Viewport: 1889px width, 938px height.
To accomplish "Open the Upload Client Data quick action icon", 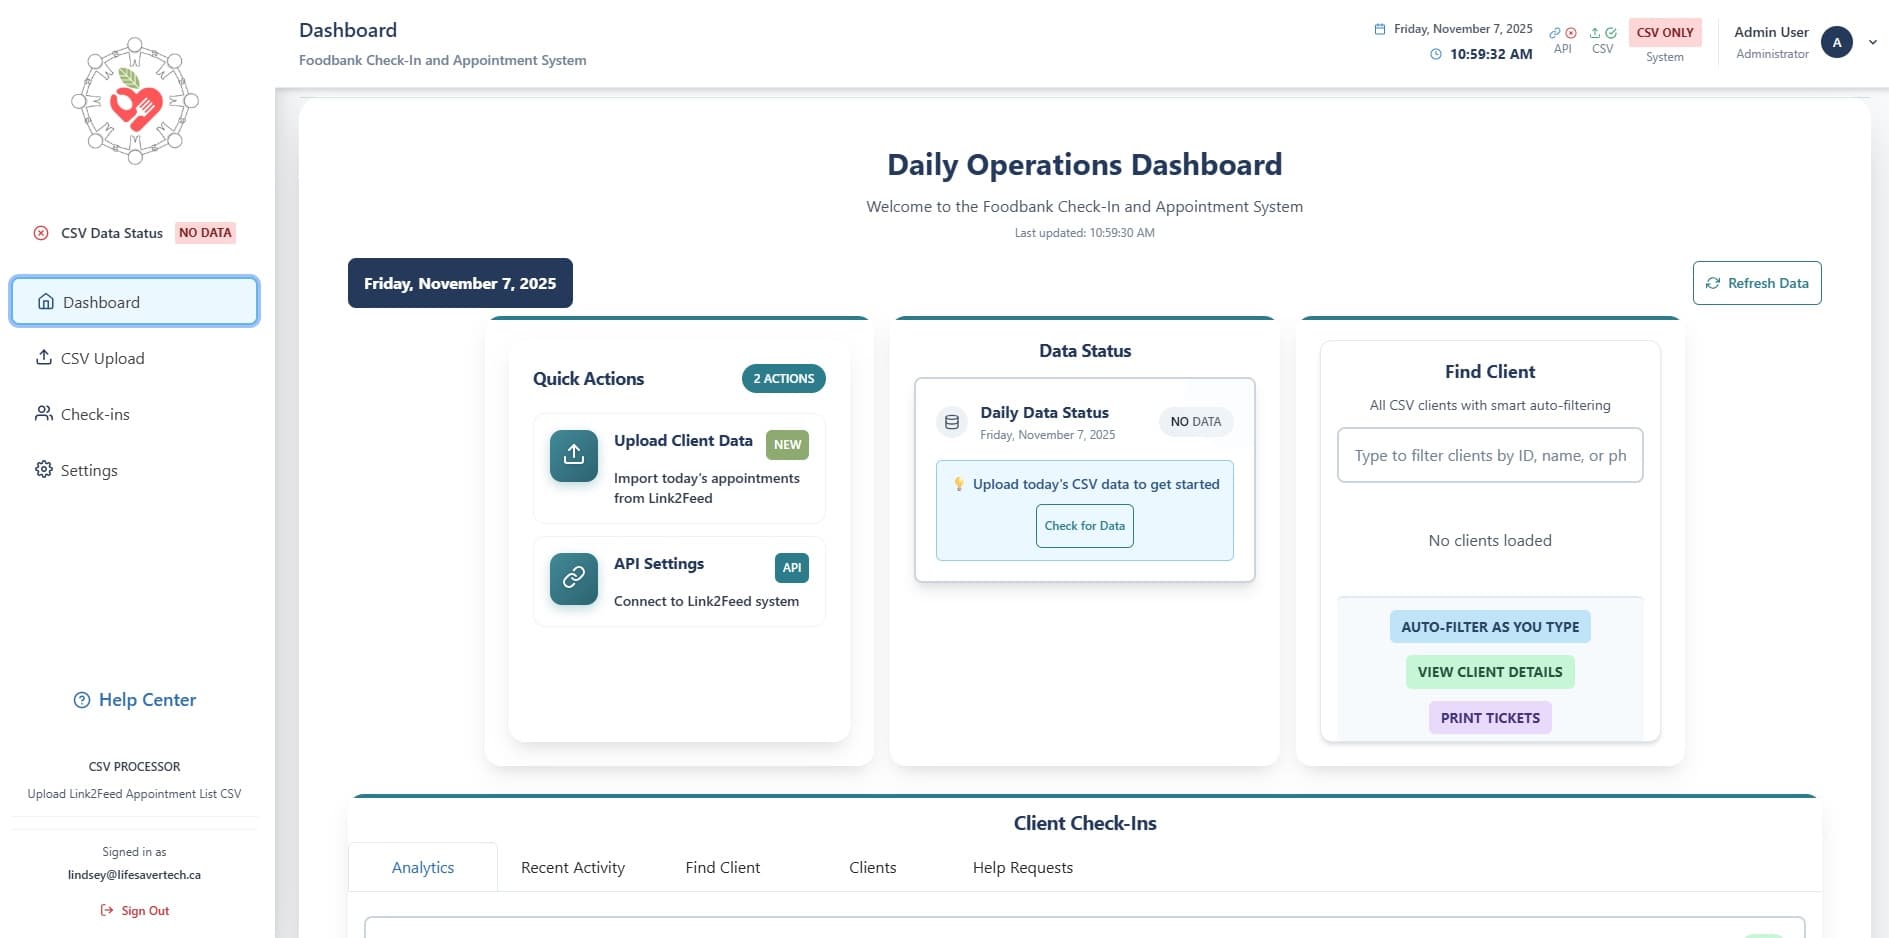I will (x=573, y=455).
